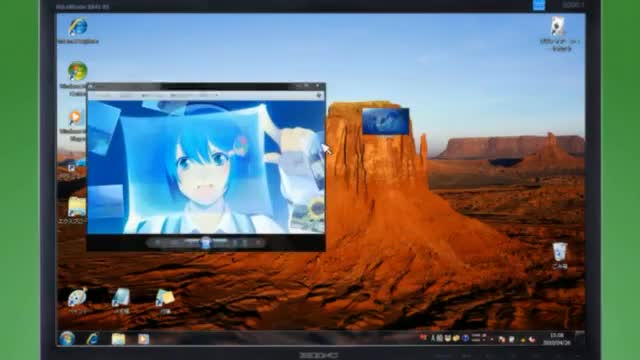Launch Internet Explorer from the taskbar
This screenshot has width=640, height=360.
coord(93,338)
